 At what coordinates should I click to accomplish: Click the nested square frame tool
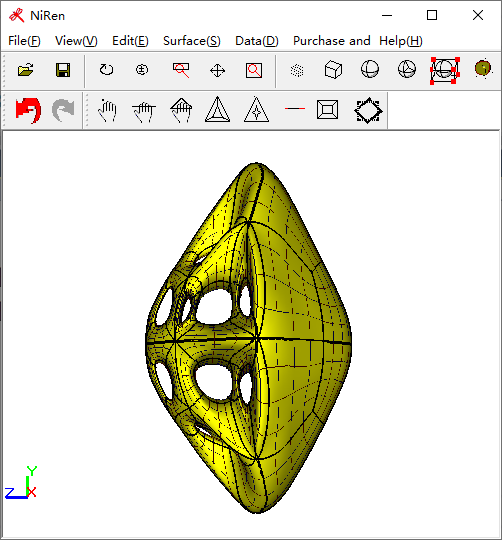[327, 110]
